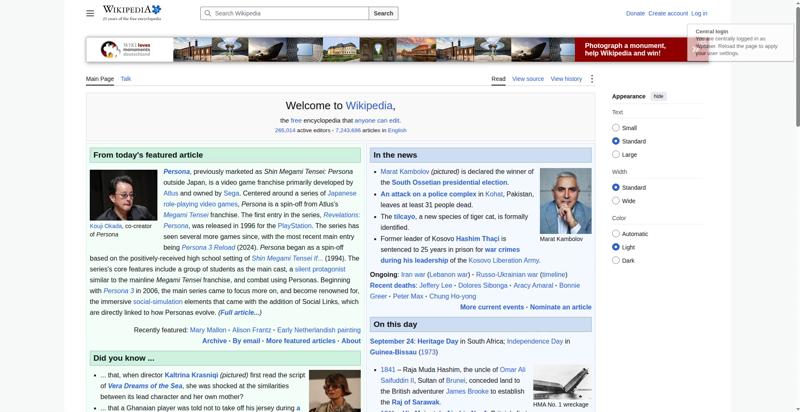
Task: Click the anyone can edit link
Action: (377, 120)
